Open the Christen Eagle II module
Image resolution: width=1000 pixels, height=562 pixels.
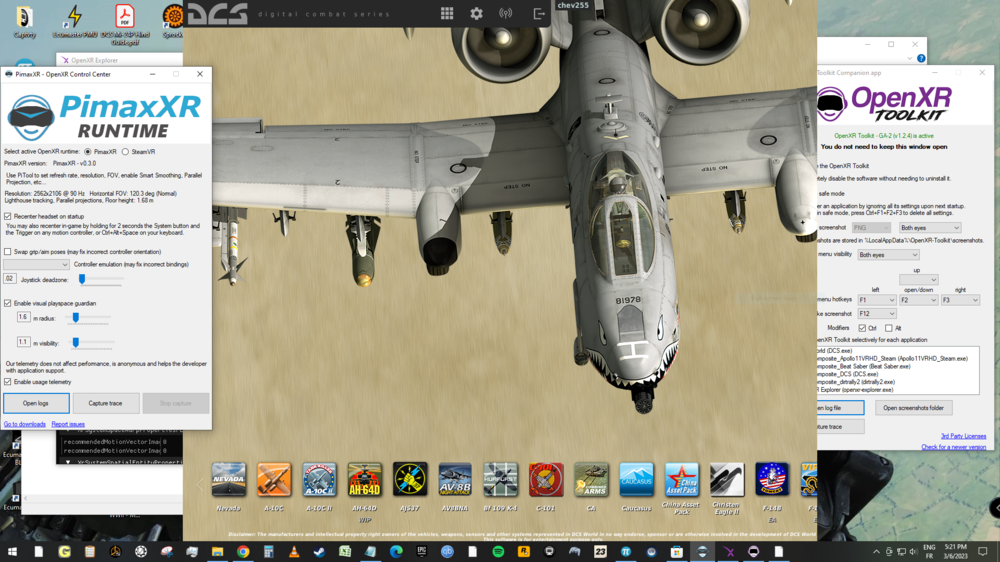[726, 480]
